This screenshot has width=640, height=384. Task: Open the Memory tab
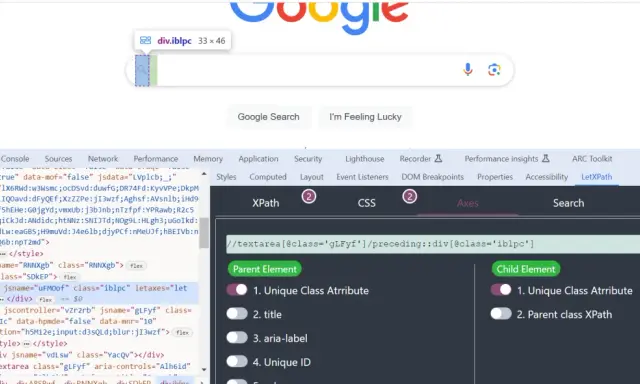(208, 159)
